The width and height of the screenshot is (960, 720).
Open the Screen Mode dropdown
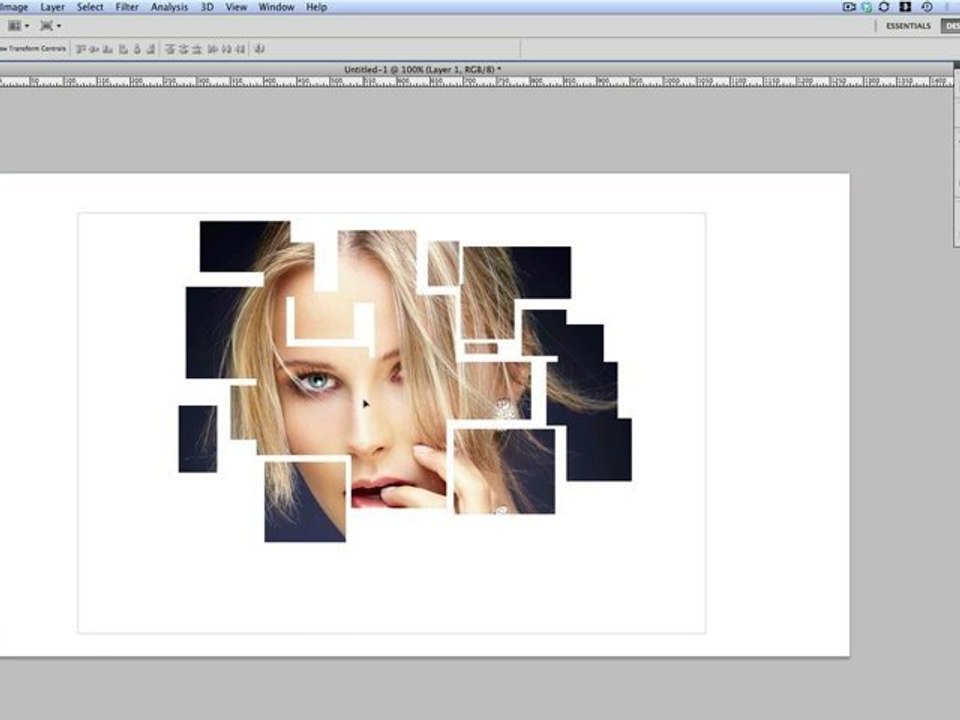click(x=50, y=26)
